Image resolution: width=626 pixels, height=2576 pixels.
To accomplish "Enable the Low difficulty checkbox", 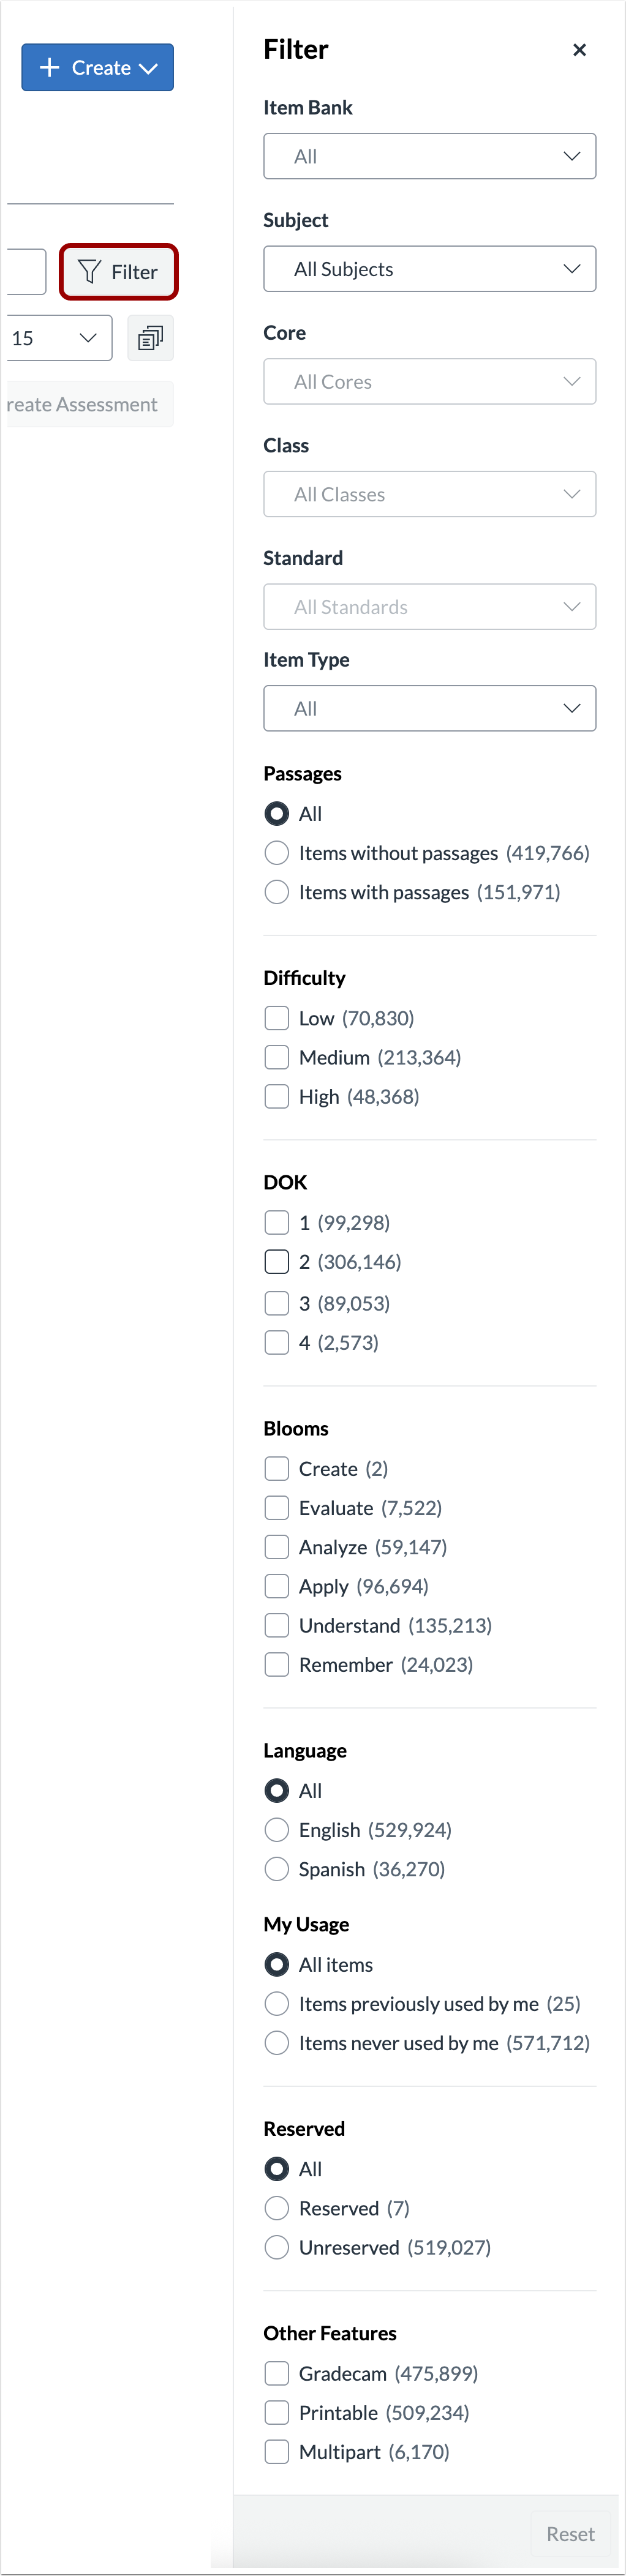I will tap(276, 1017).
